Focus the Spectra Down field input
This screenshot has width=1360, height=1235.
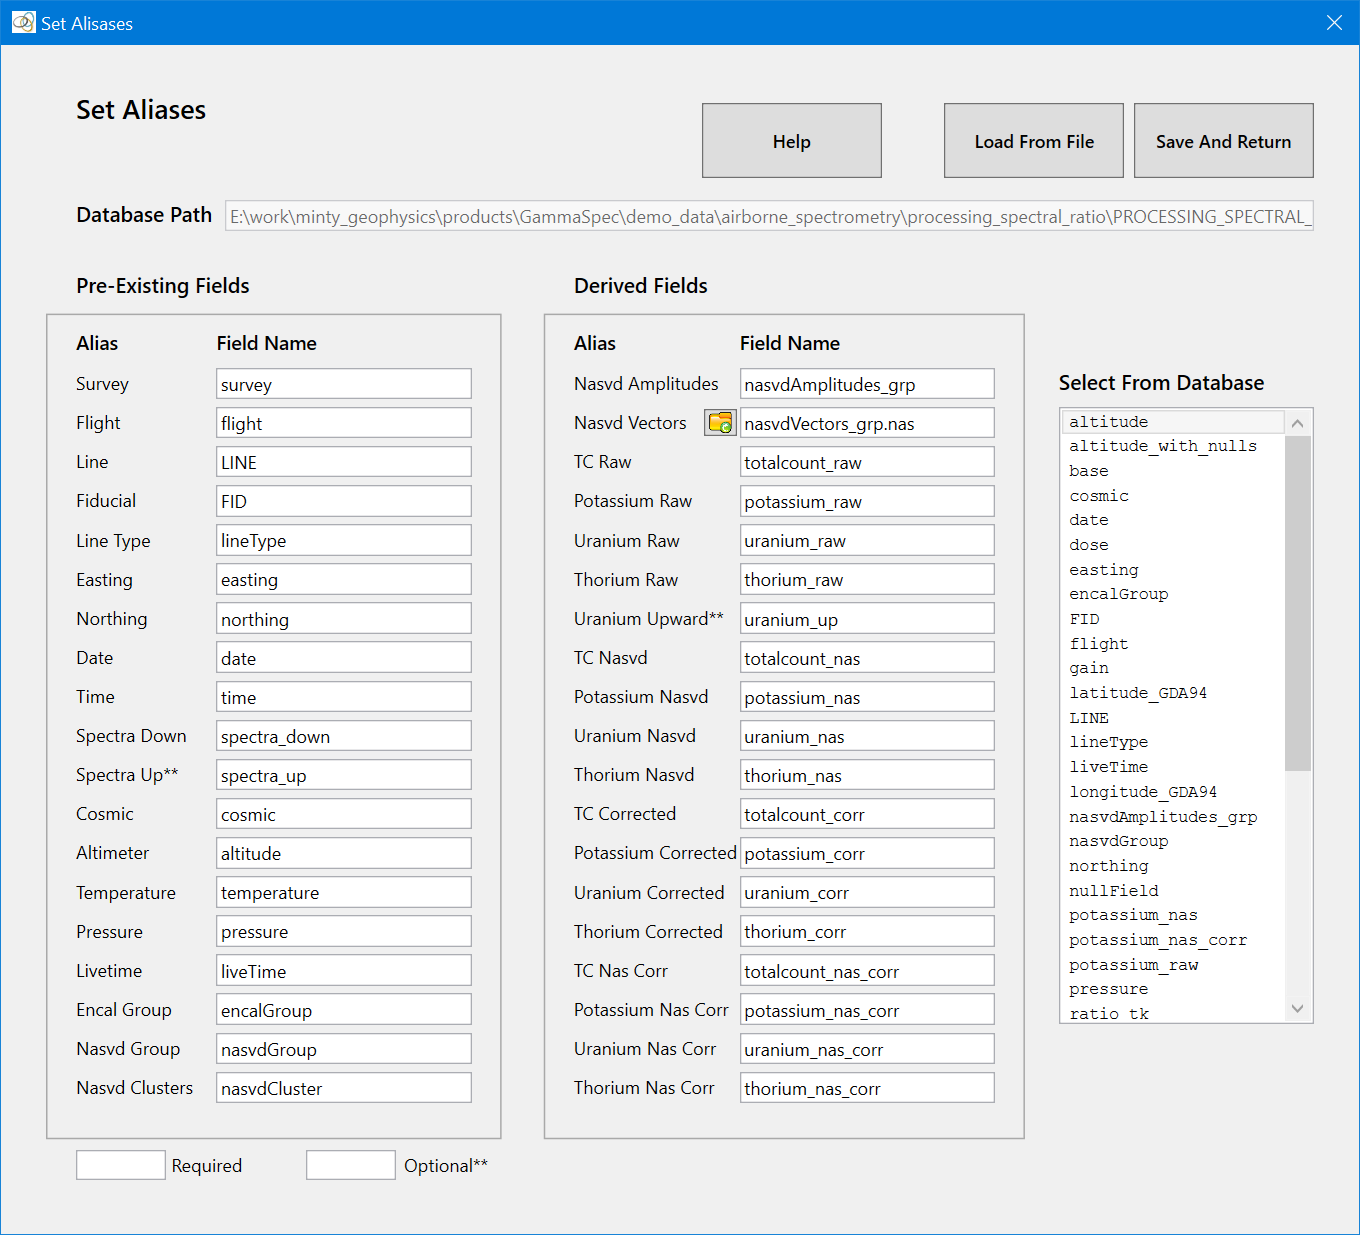pyautogui.click(x=343, y=737)
